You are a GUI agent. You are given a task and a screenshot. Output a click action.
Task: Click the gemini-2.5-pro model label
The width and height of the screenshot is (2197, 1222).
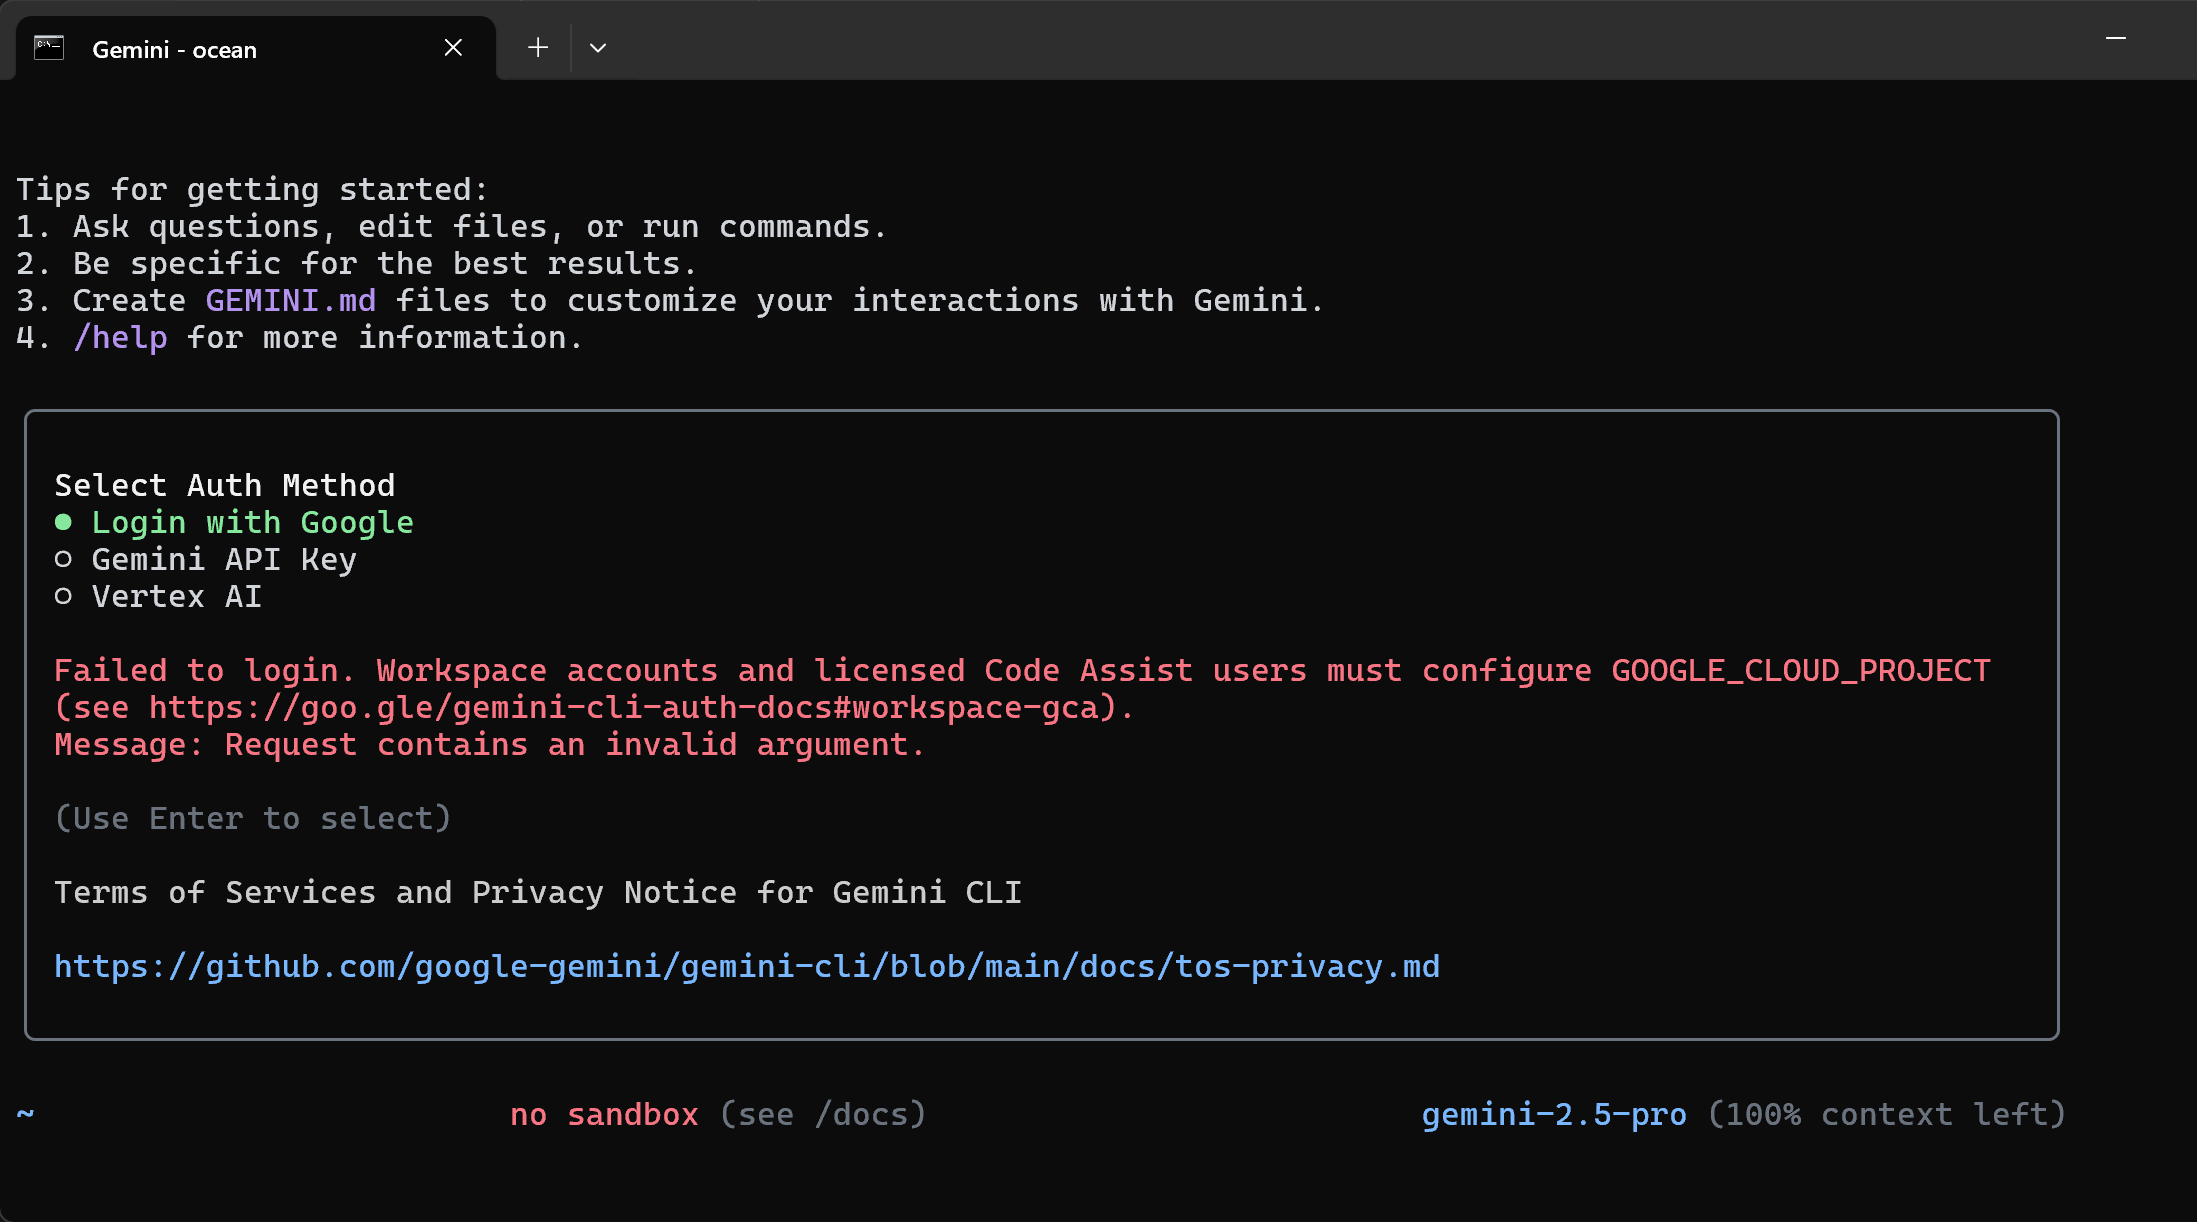[x=1553, y=1114]
